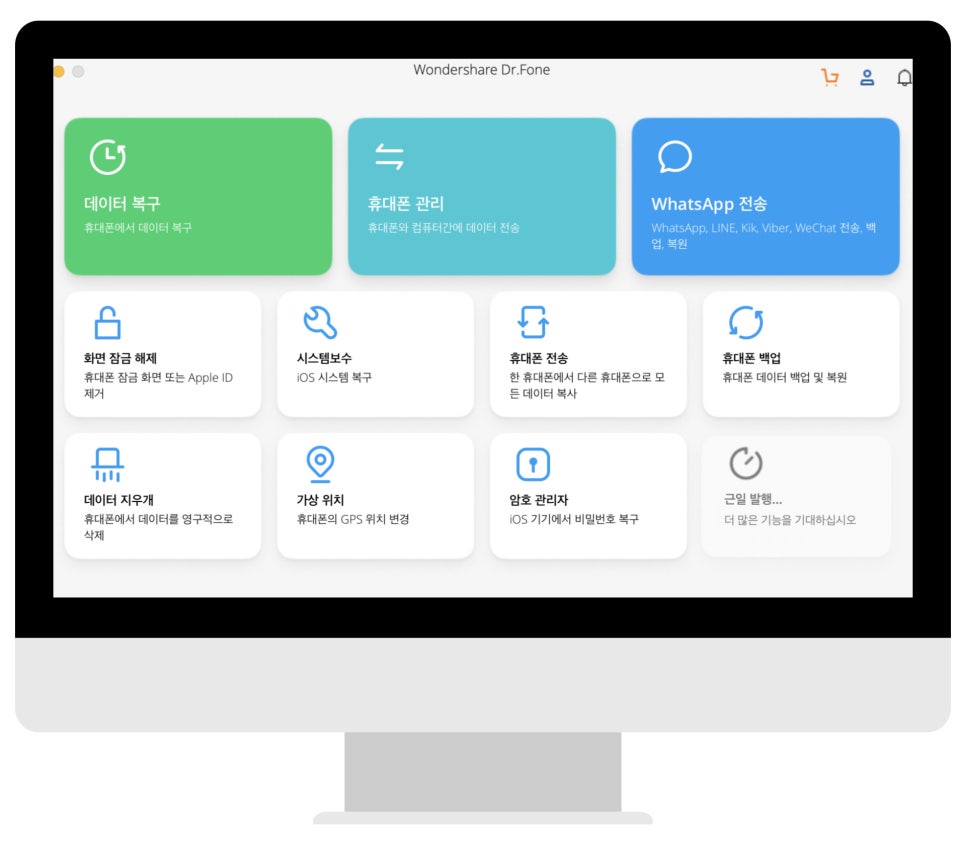
Task: Click the text 휴대폰와 컴퓨터간에 데이터 전송
Action: (x=444, y=228)
